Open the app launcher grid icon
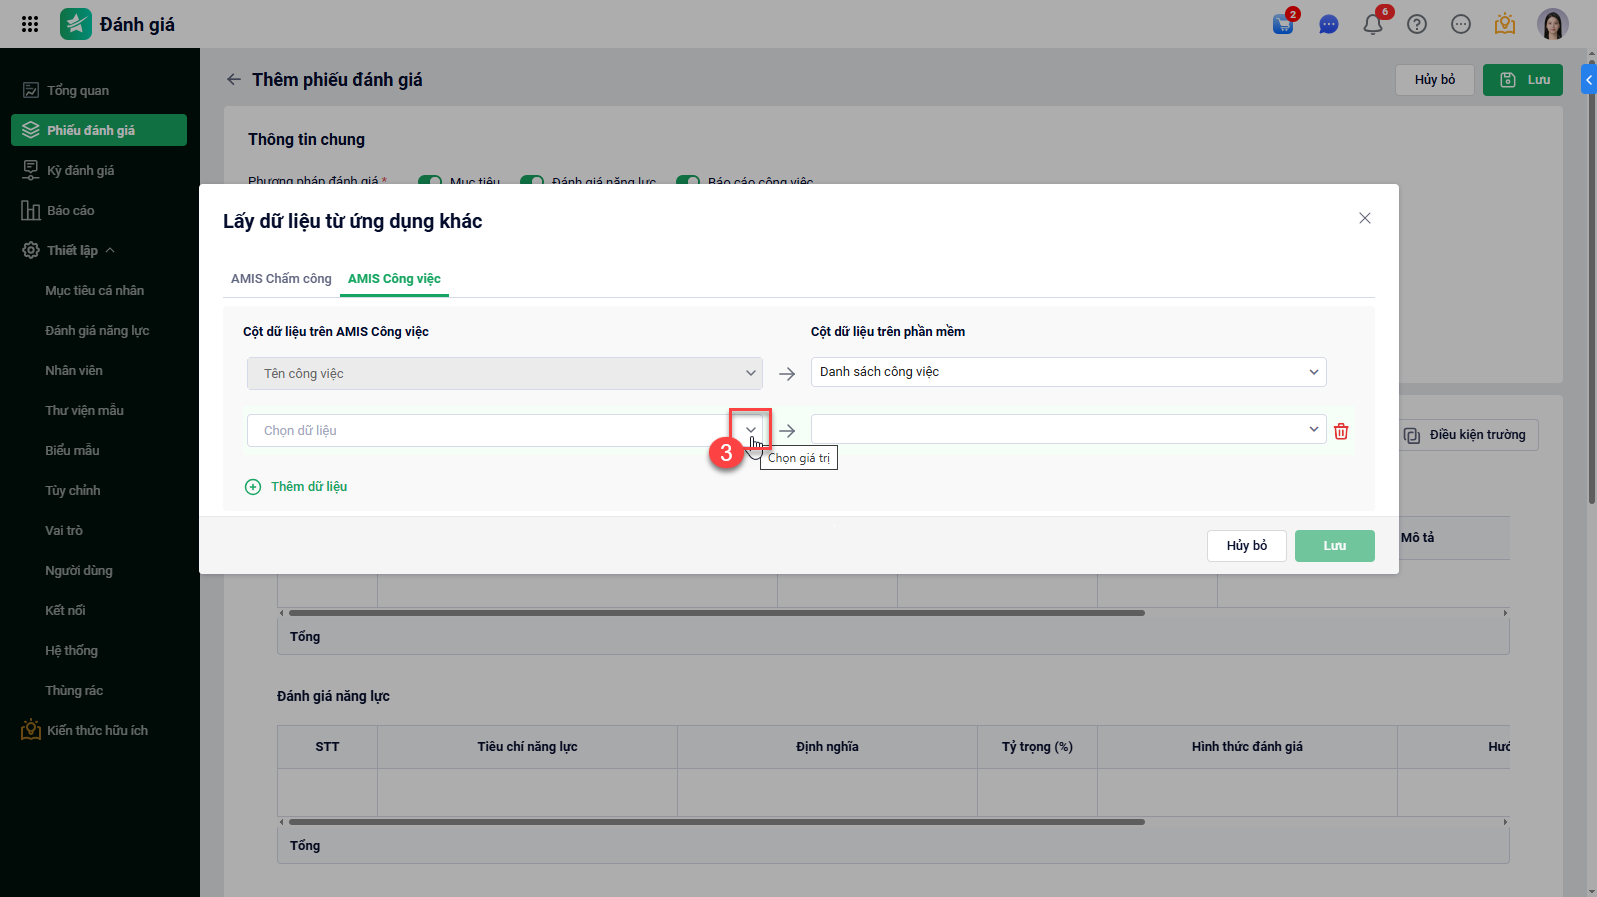The width and height of the screenshot is (1597, 897). pos(30,24)
